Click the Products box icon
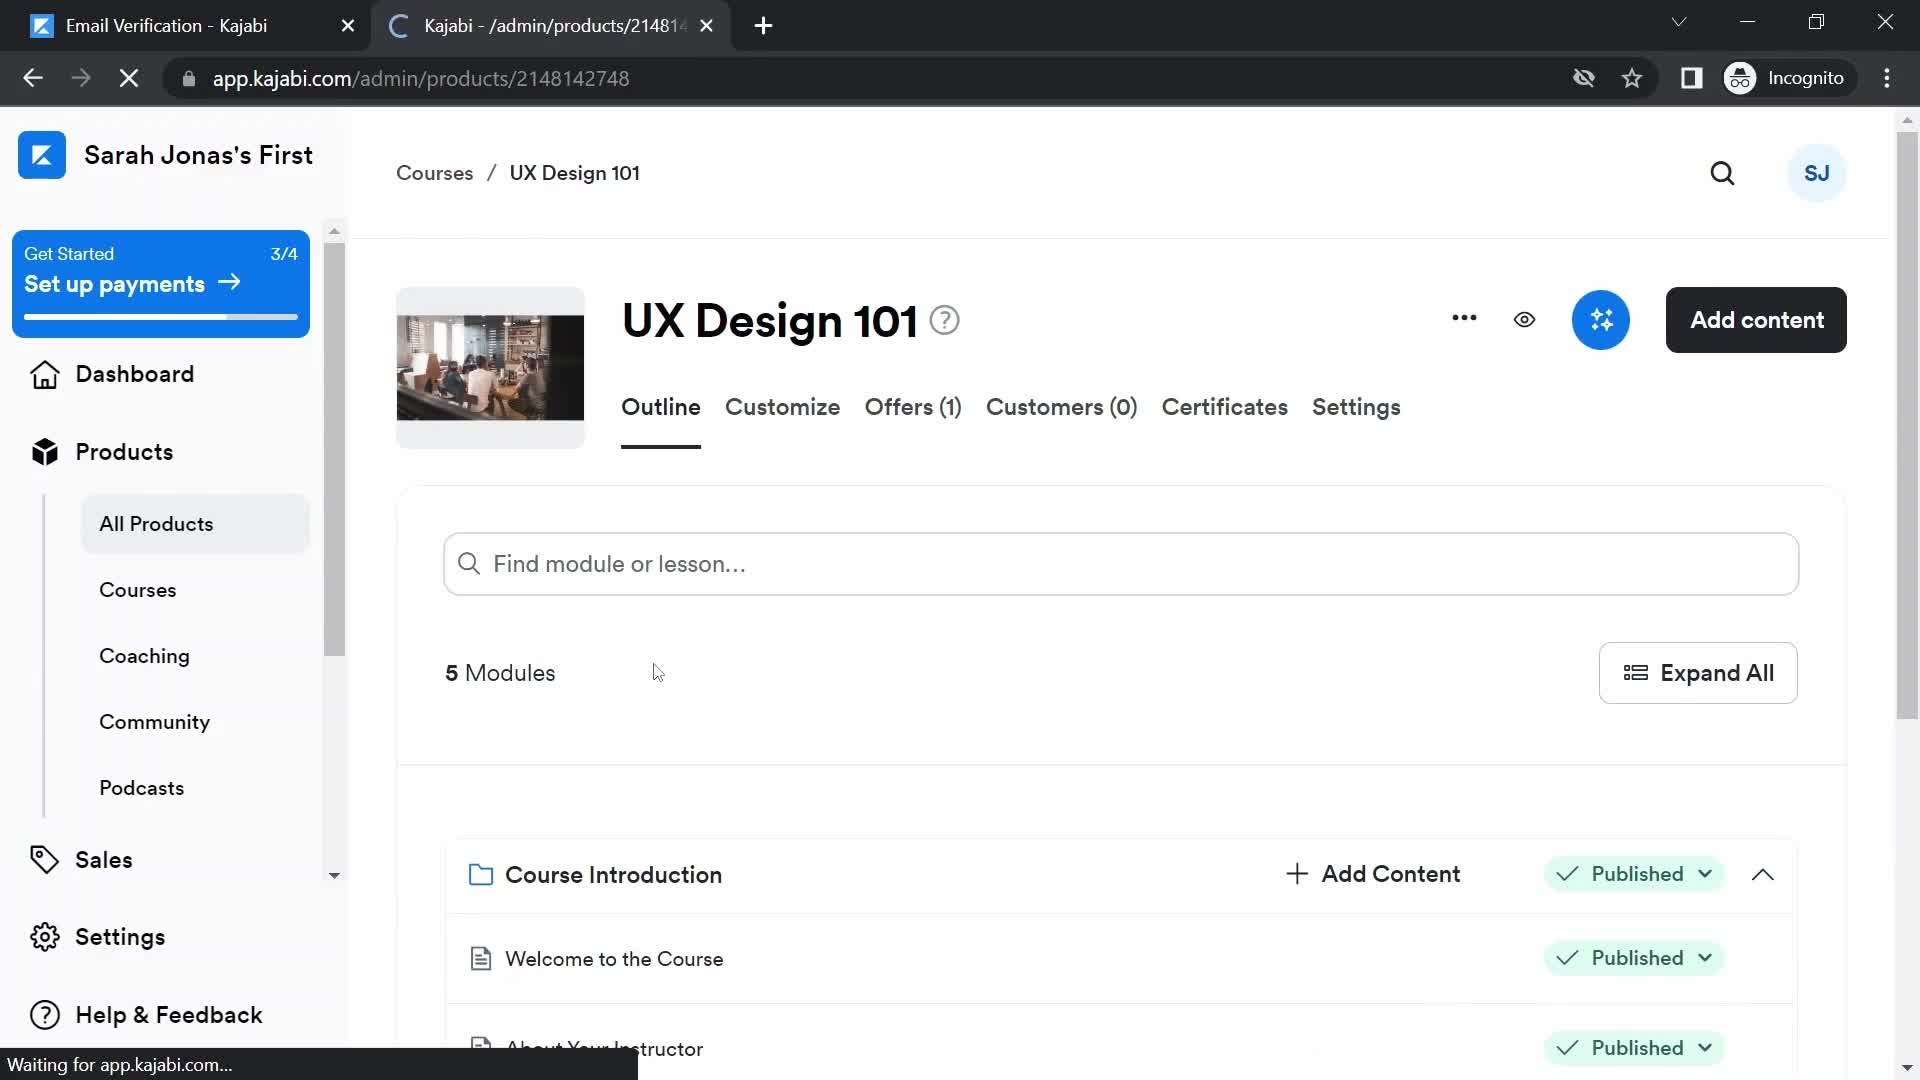This screenshot has width=1920, height=1080. (x=45, y=452)
